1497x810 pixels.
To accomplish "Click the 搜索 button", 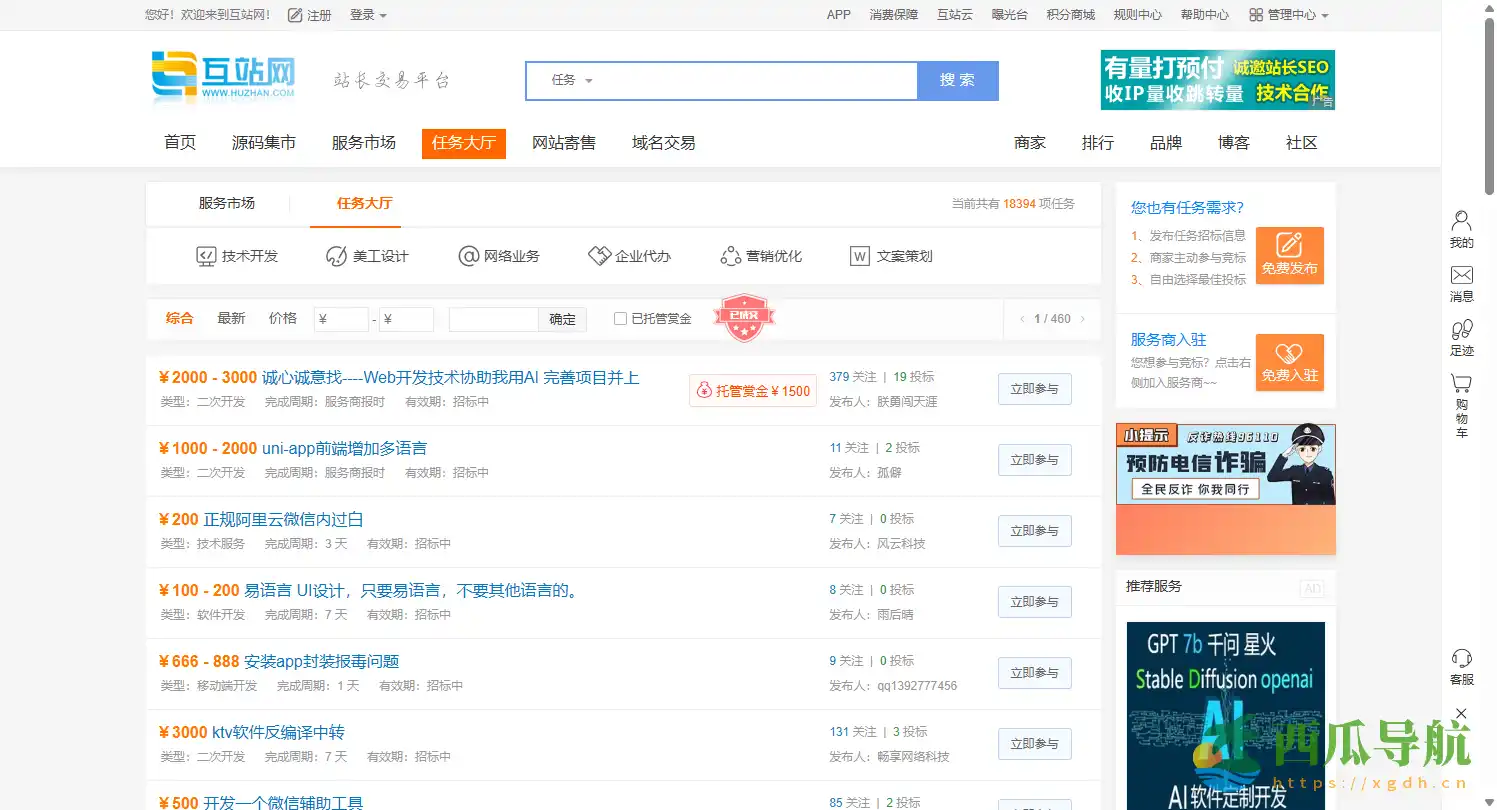I will (957, 80).
